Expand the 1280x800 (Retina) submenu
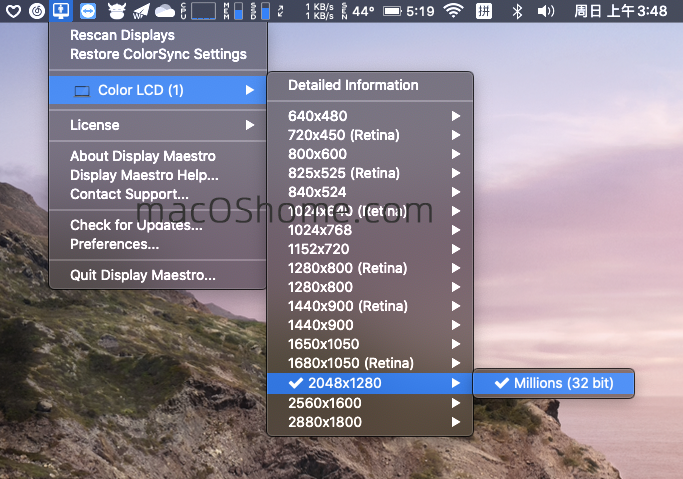Viewport: 683px width, 479px height. (x=370, y=268)
